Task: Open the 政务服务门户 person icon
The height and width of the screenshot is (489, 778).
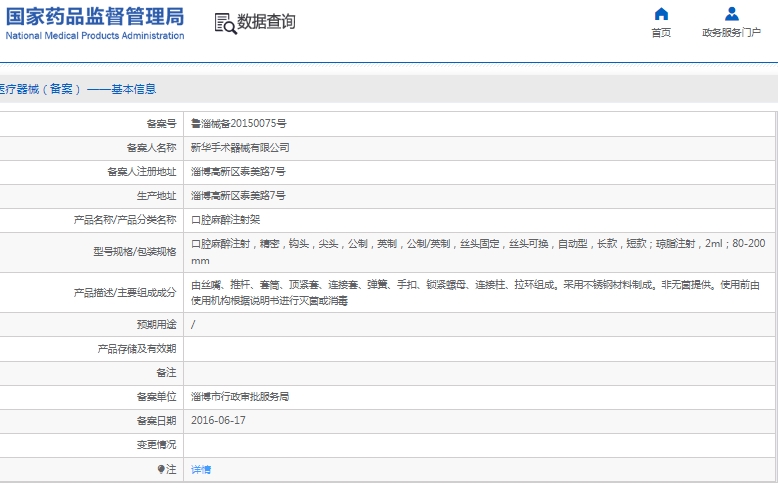Action: [731, 13]
